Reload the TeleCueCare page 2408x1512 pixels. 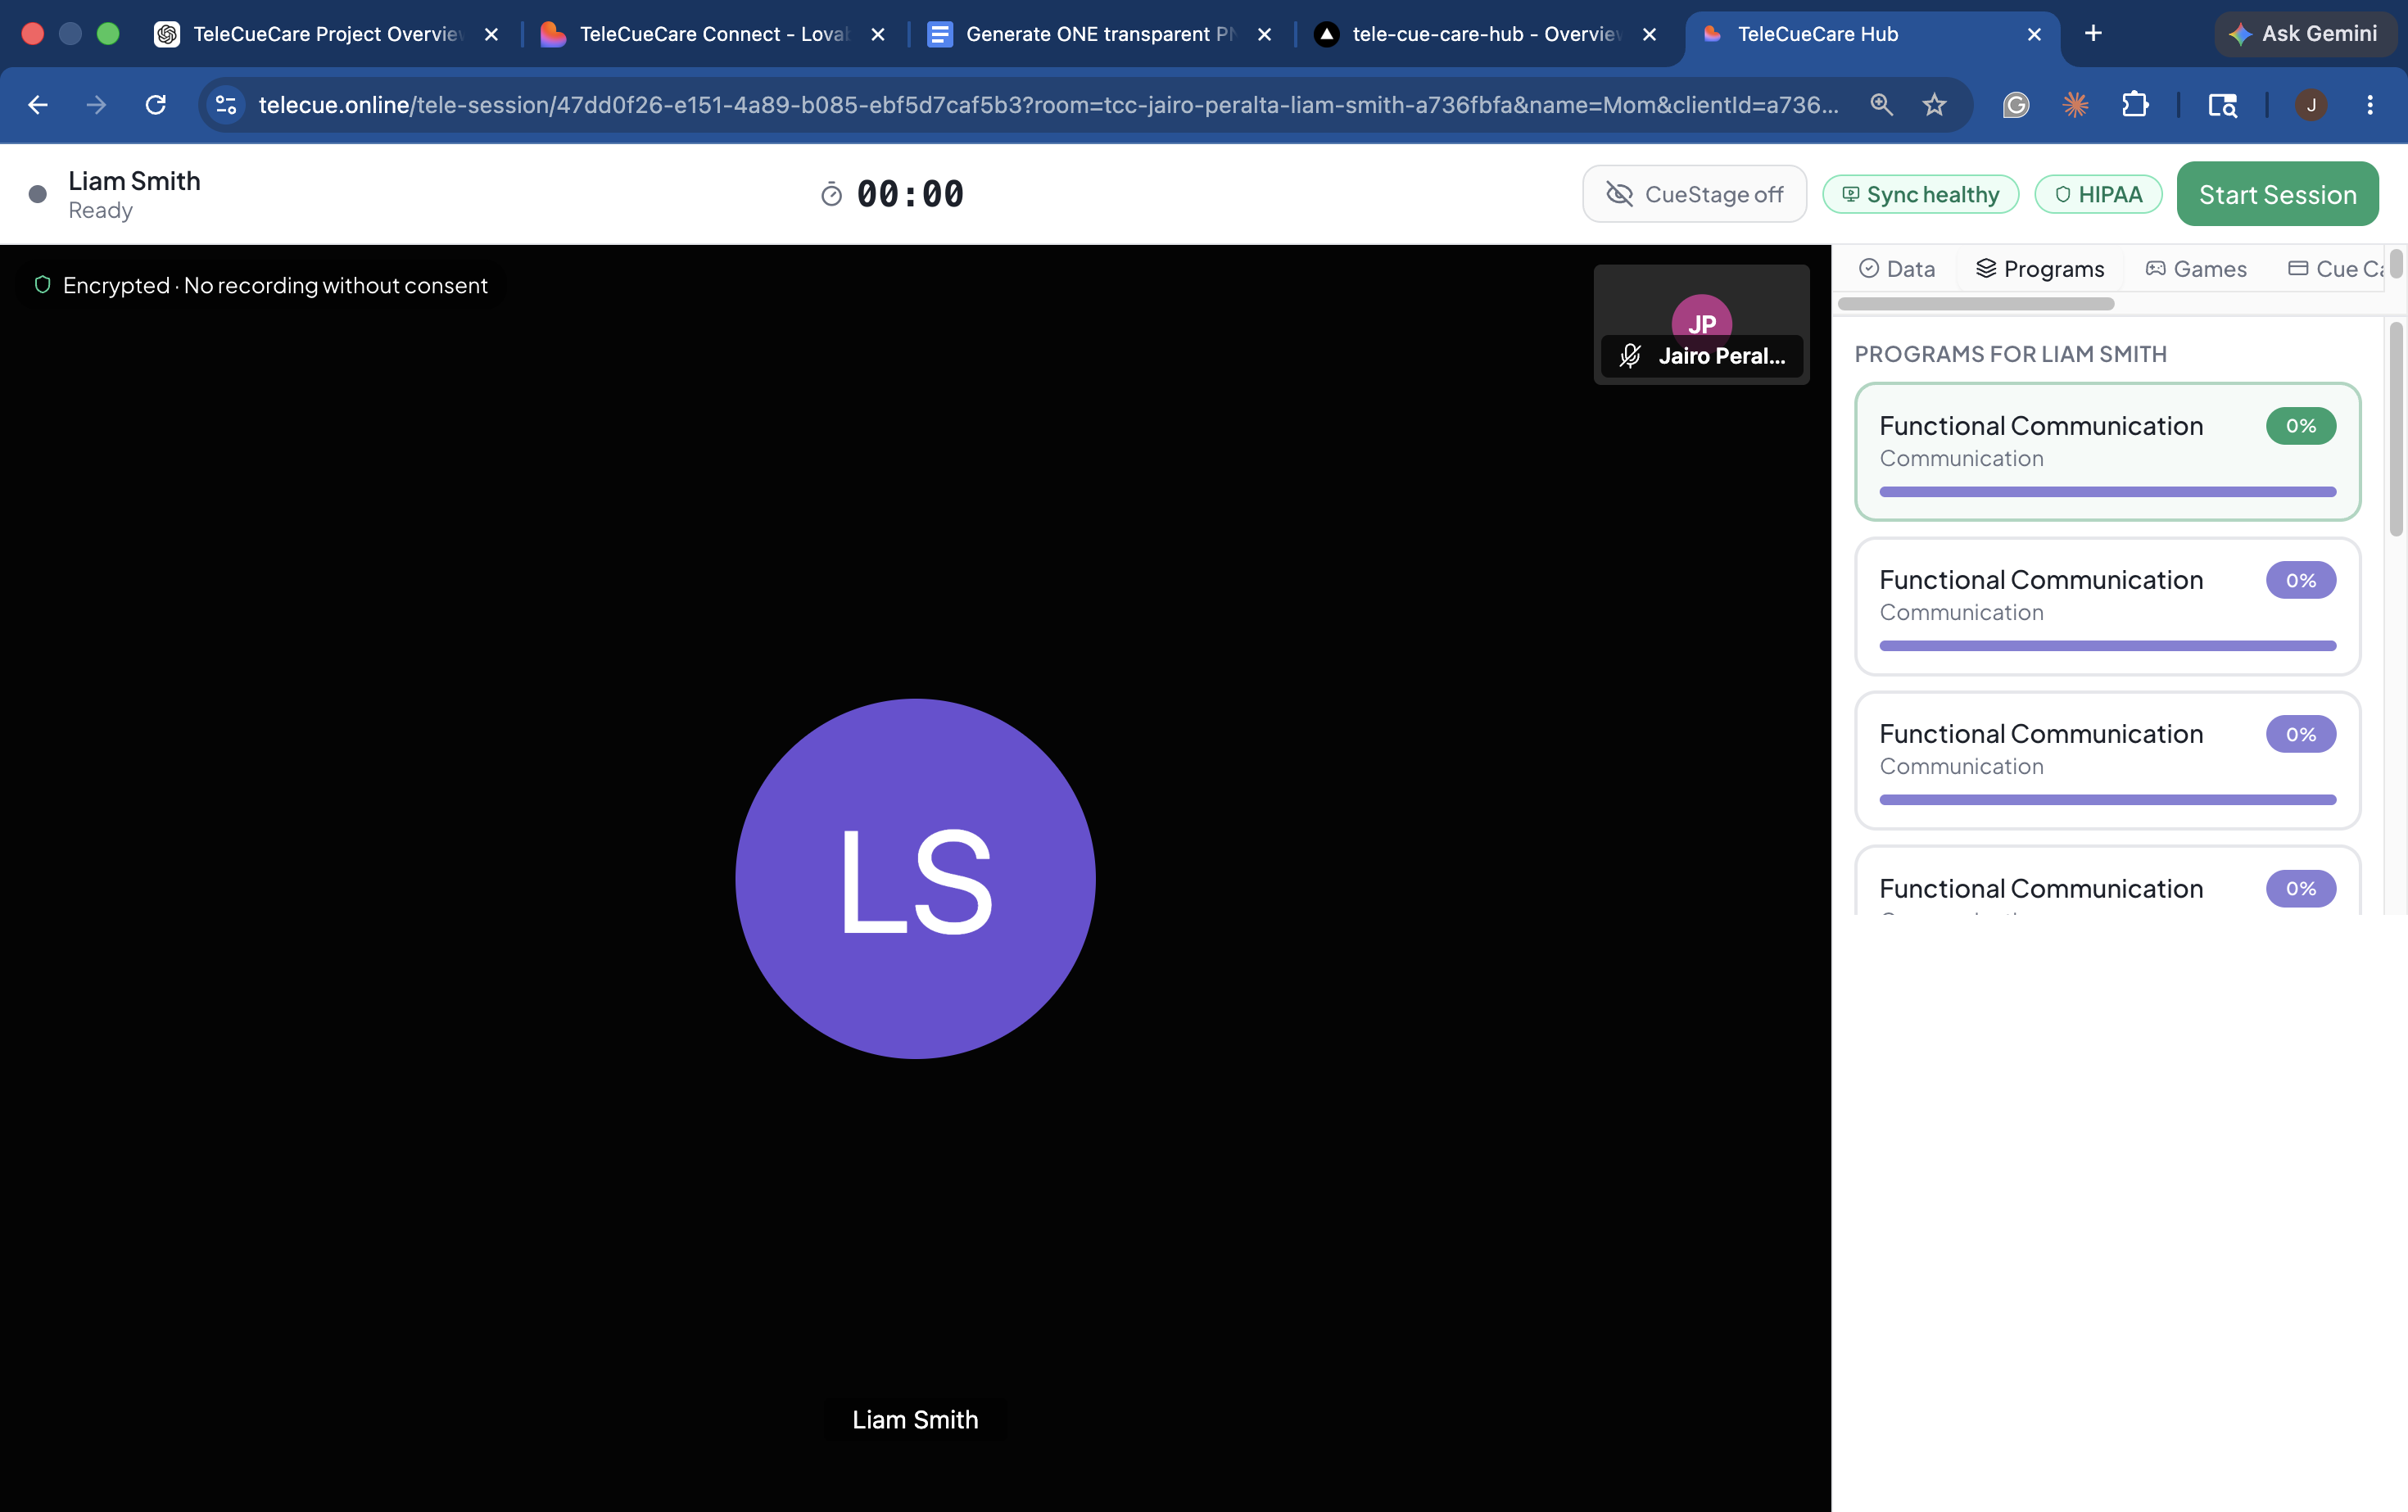pos(155,105)
